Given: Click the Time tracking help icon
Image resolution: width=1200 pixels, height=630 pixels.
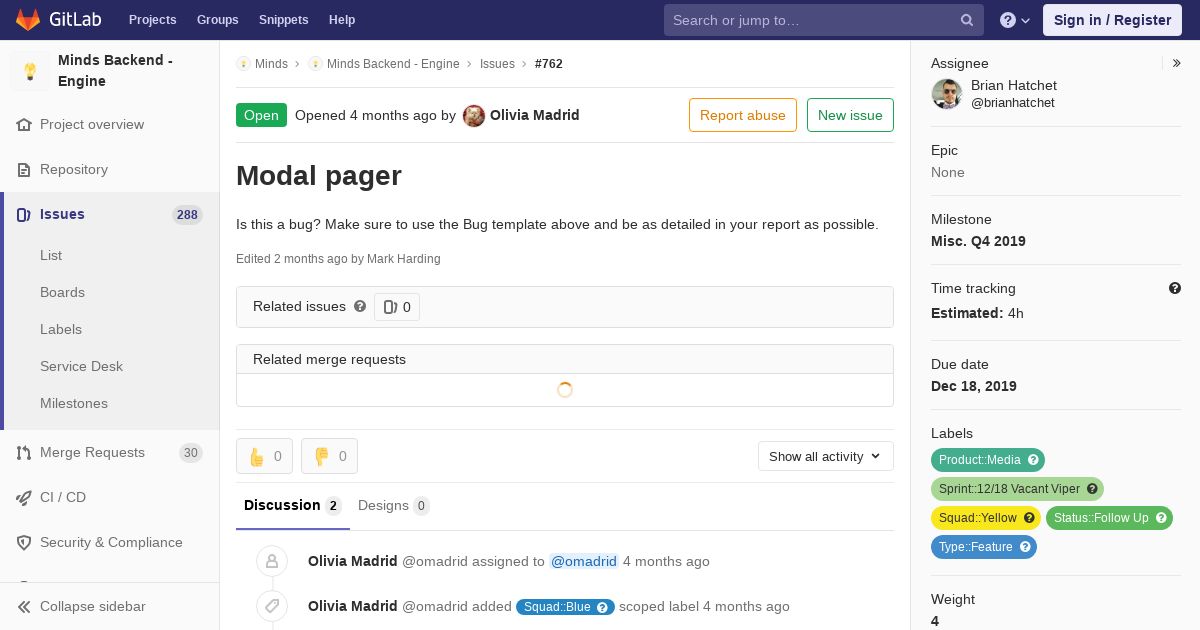Looking at the screenshot, I should click(1175, 288).
